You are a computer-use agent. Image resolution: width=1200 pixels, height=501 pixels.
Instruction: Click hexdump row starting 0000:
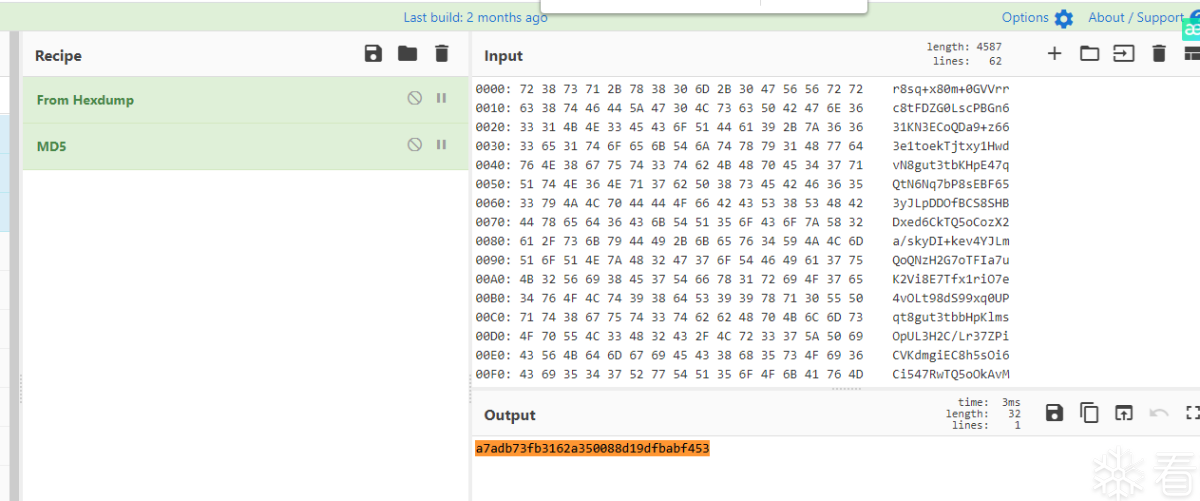742,89
